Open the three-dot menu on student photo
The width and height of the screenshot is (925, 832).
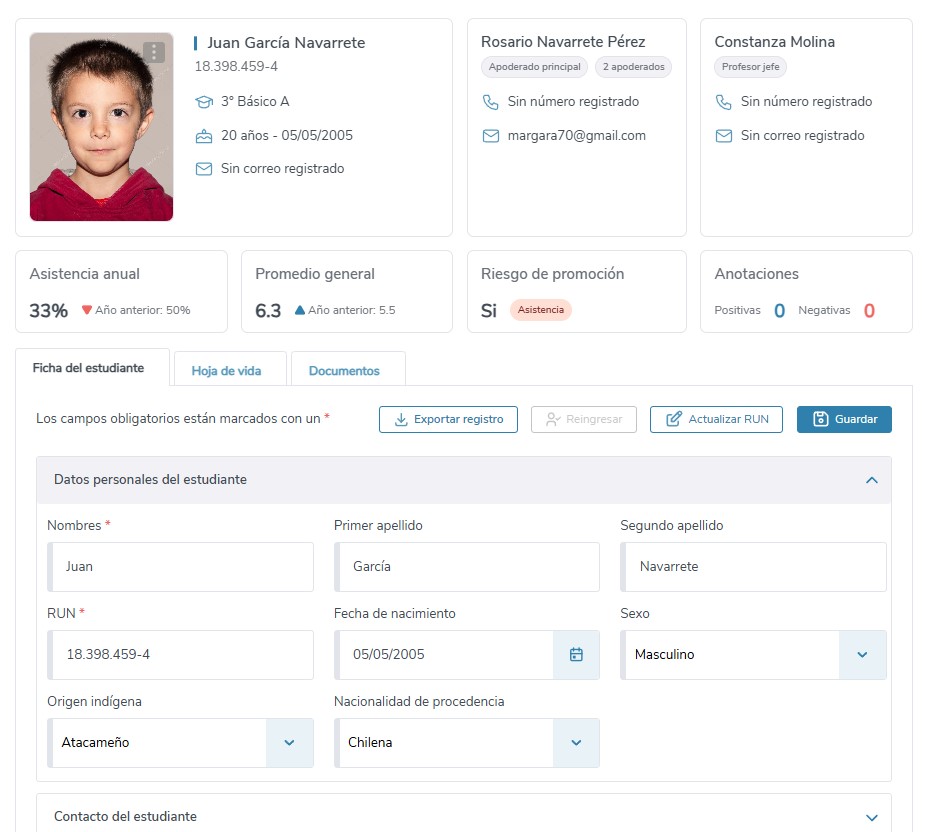[x=154, y=53]
